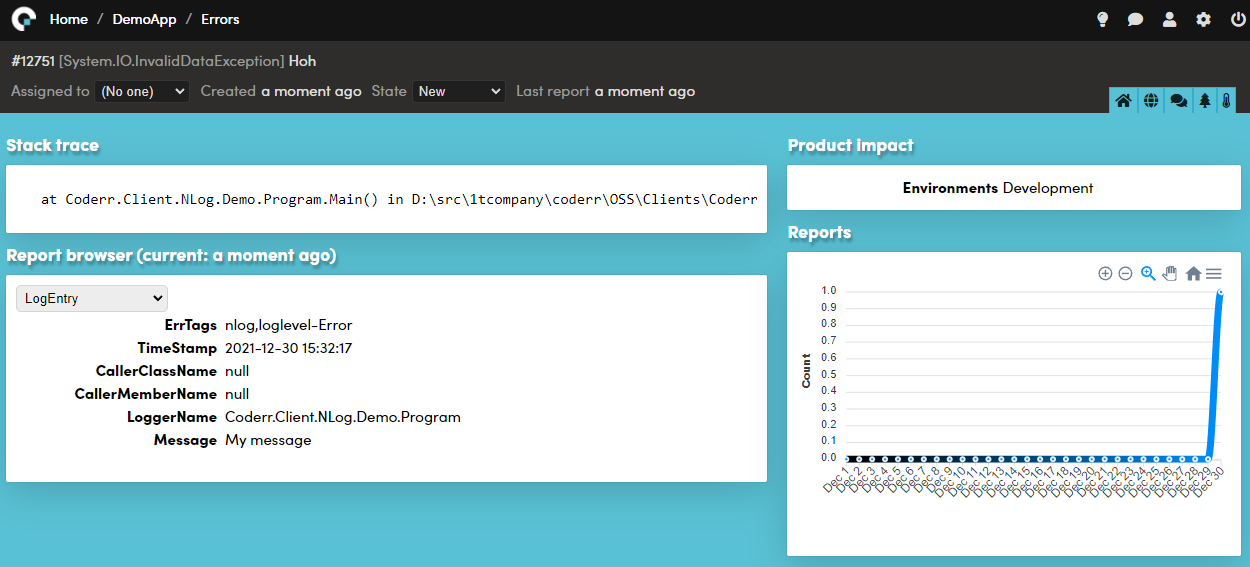
Task: Select the comments bubbles tab icon
Action: [x=1178, y=101]
